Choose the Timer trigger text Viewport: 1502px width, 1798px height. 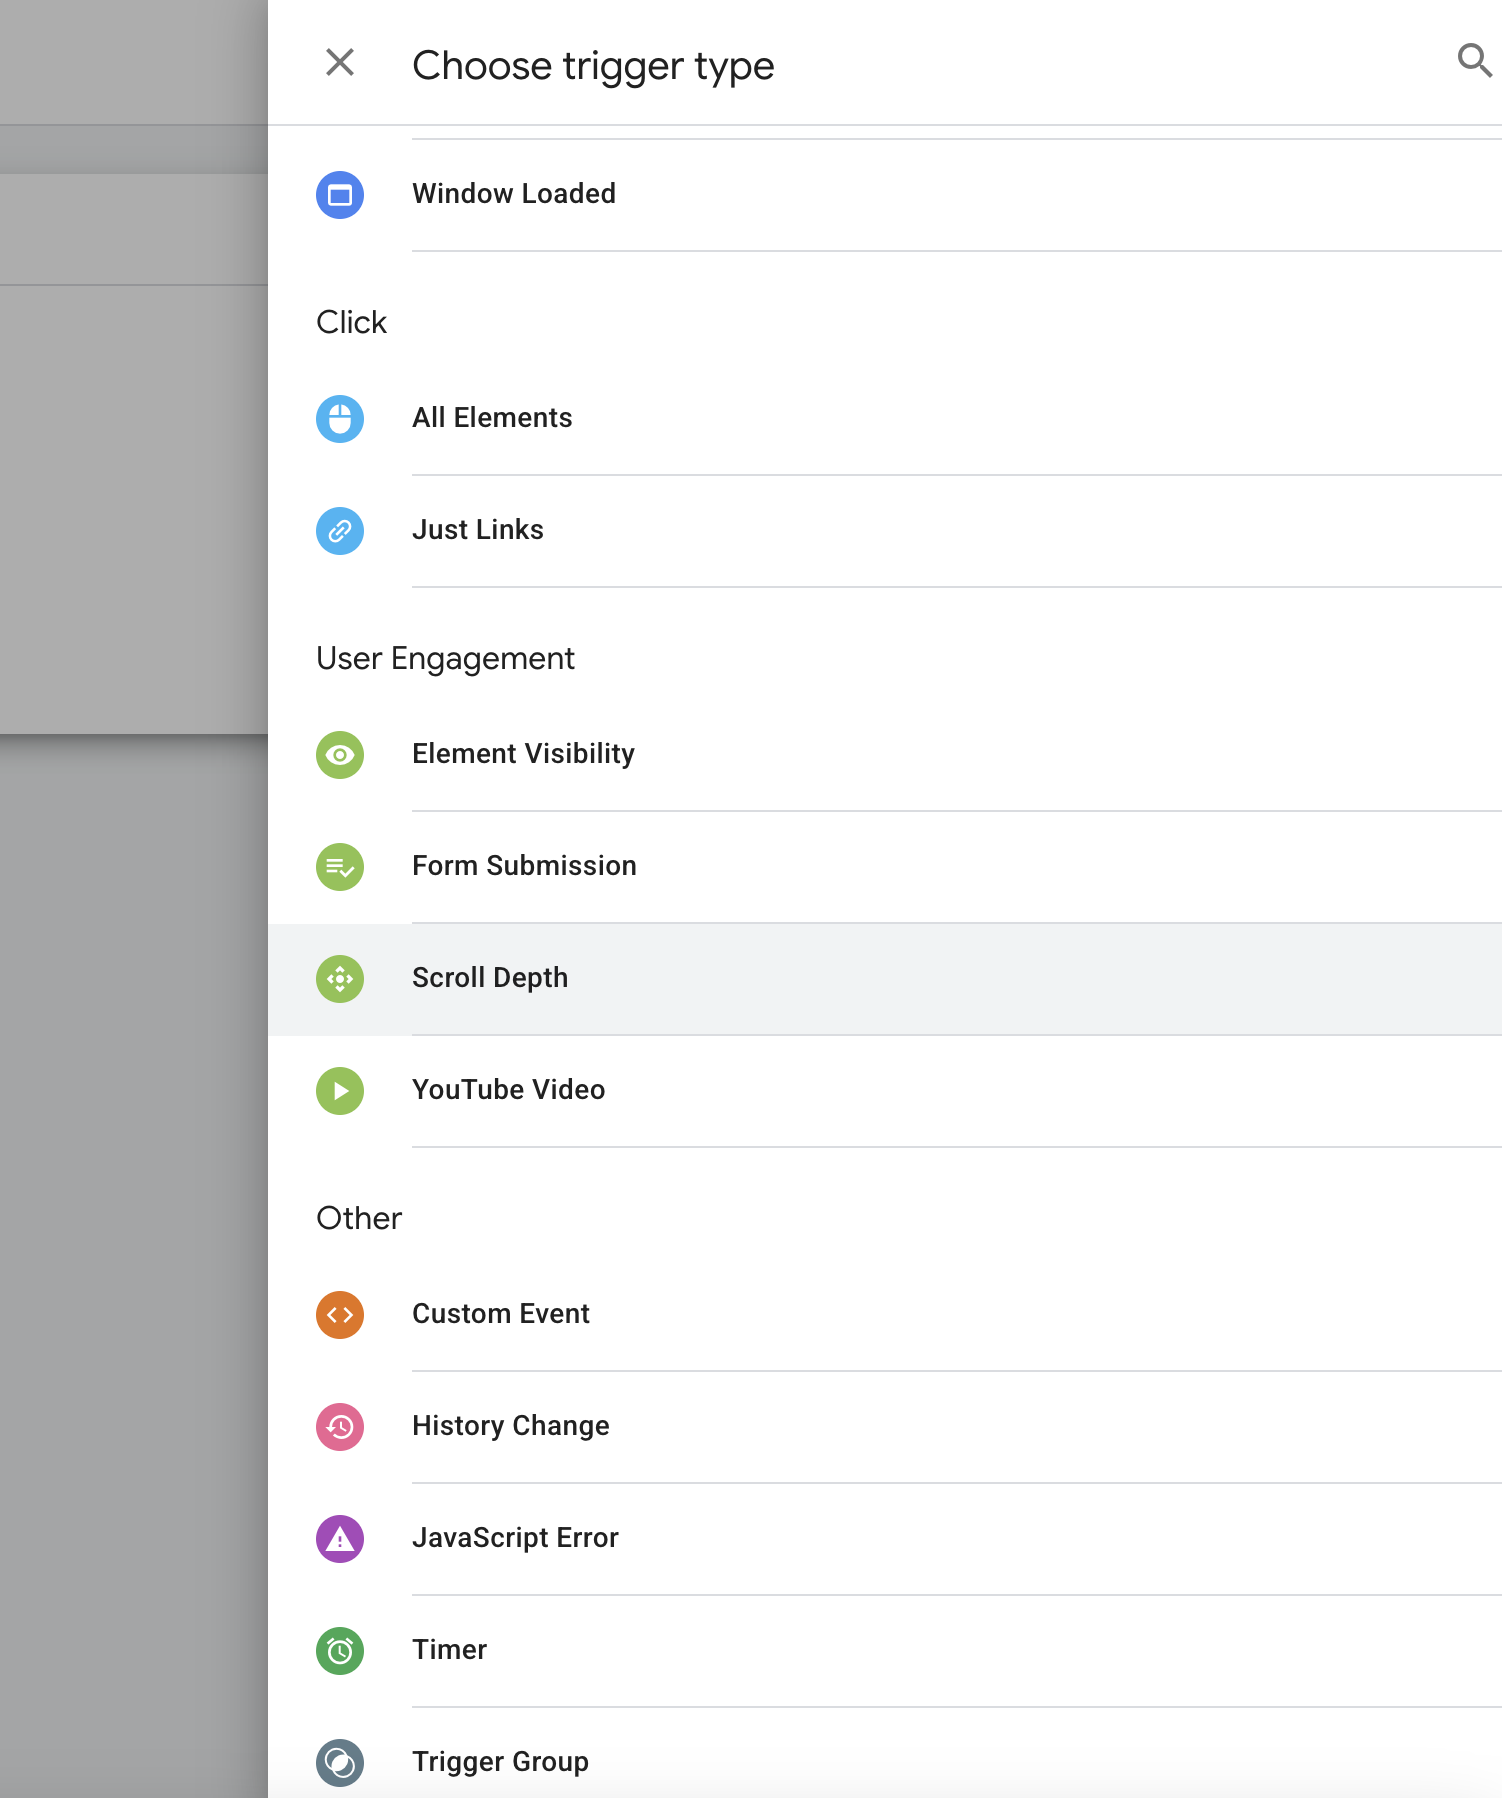click(x=449, y=1650)
